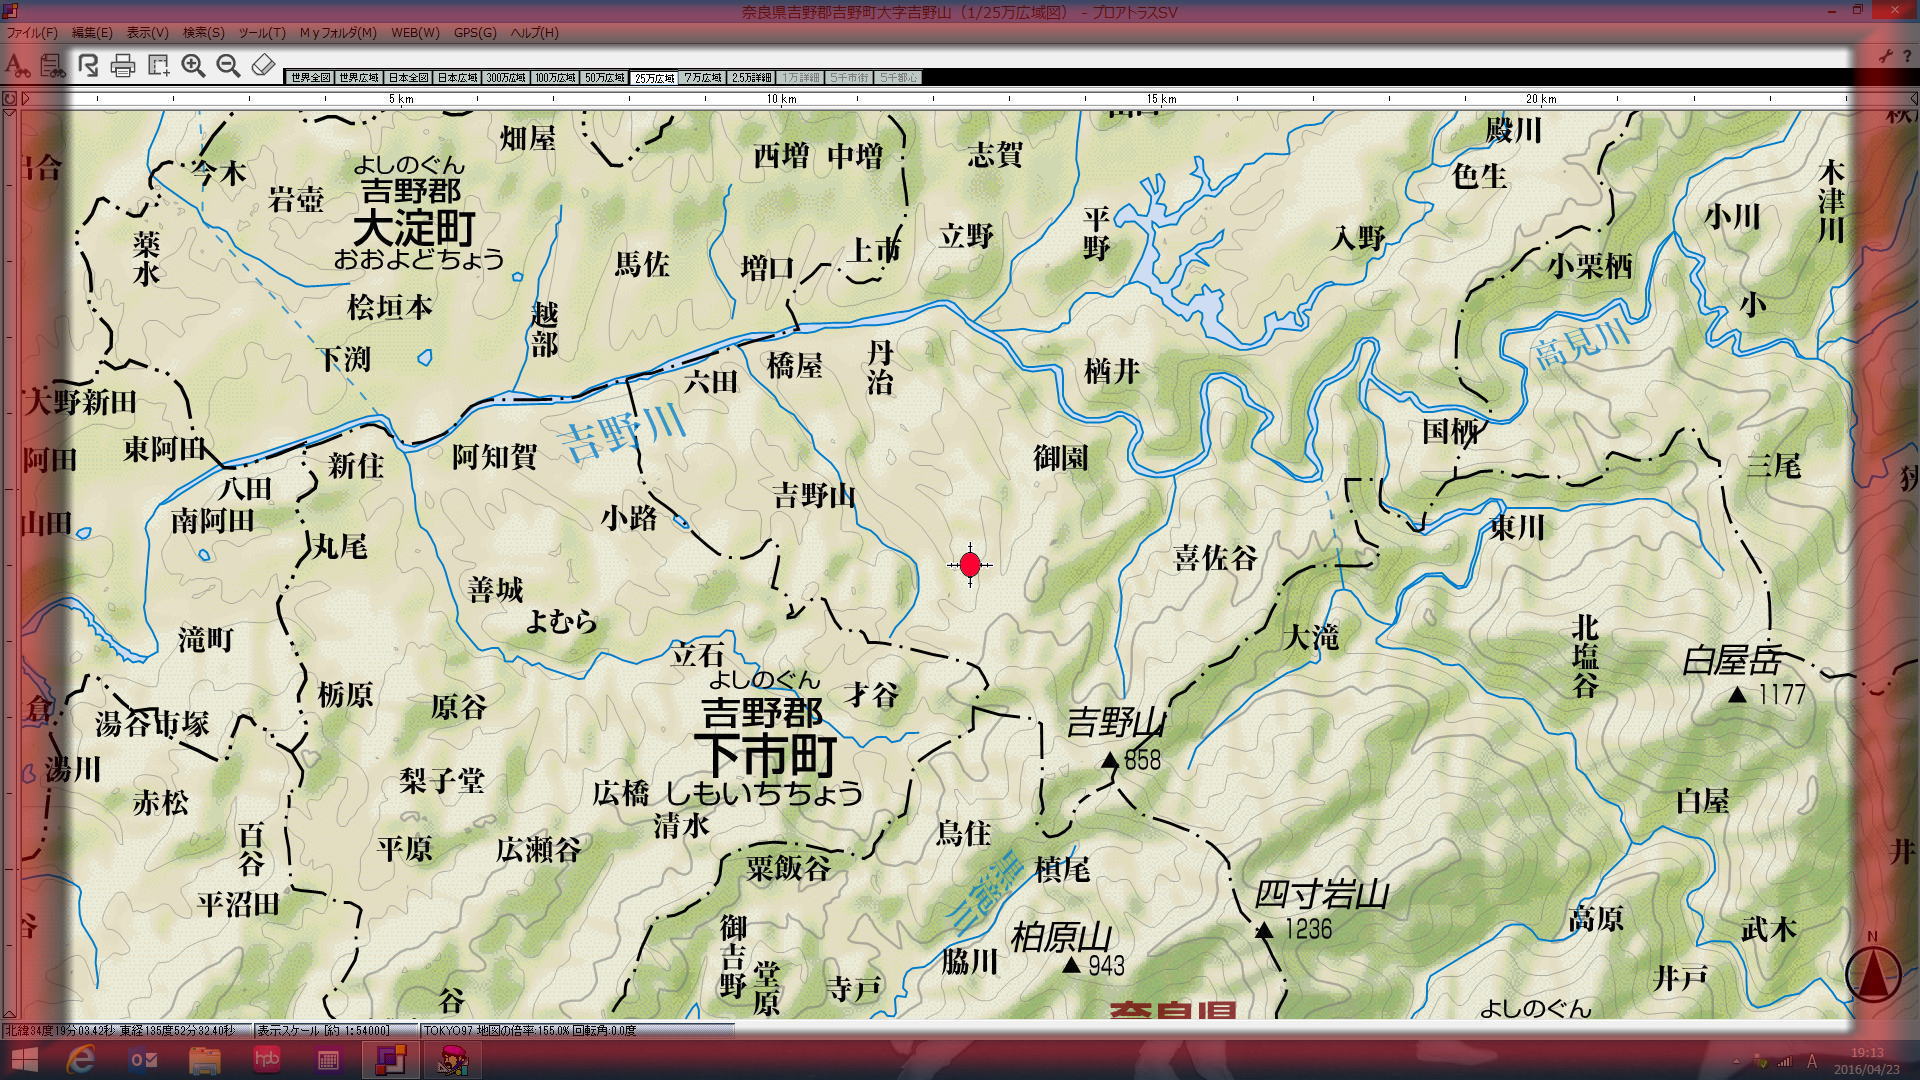Zoom out with the minus magnifier
The height and width of the screenshot is (1080, 1920).
(228, 66)
